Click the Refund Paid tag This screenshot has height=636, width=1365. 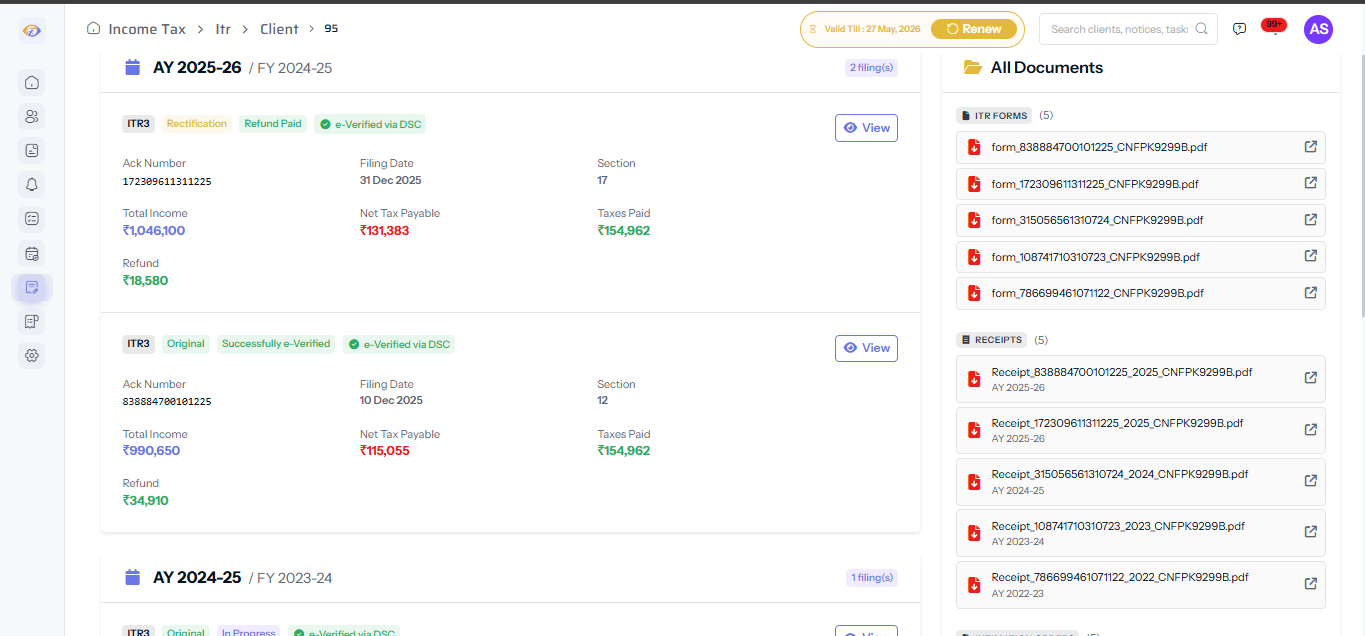273,124
